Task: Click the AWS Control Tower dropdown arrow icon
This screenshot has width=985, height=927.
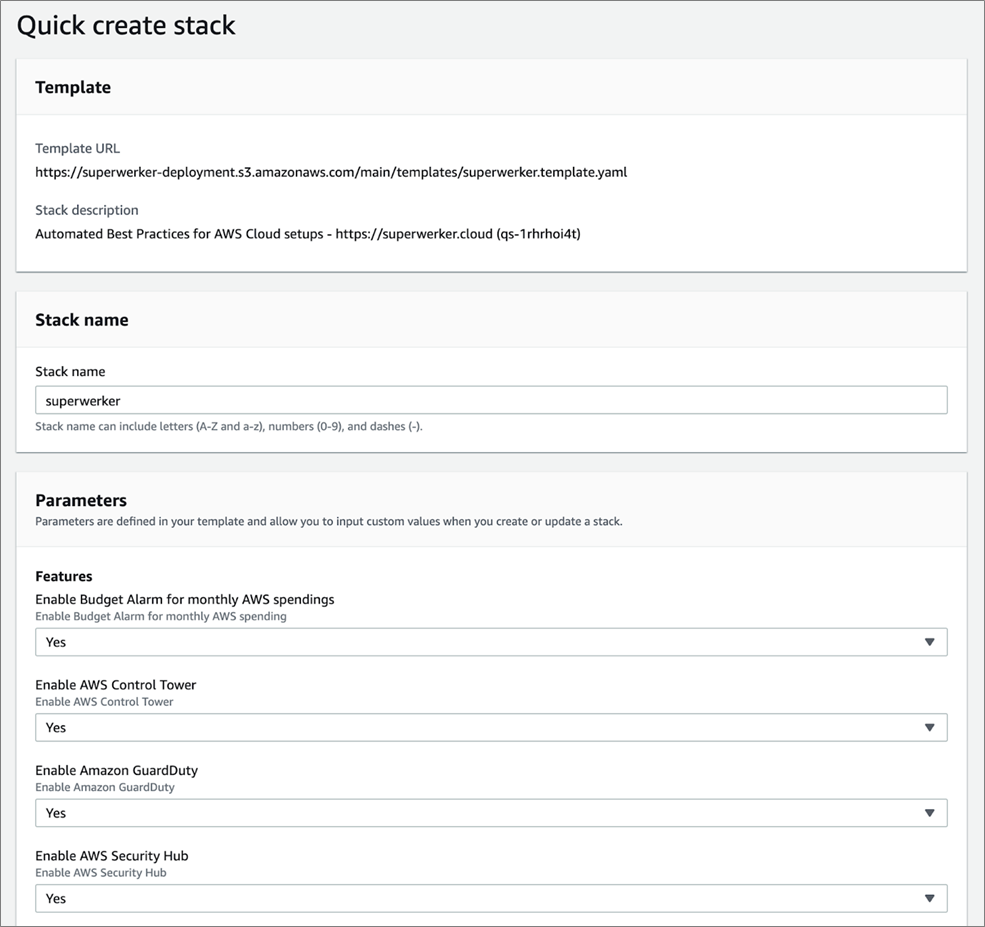Action: tap(929, 727)
